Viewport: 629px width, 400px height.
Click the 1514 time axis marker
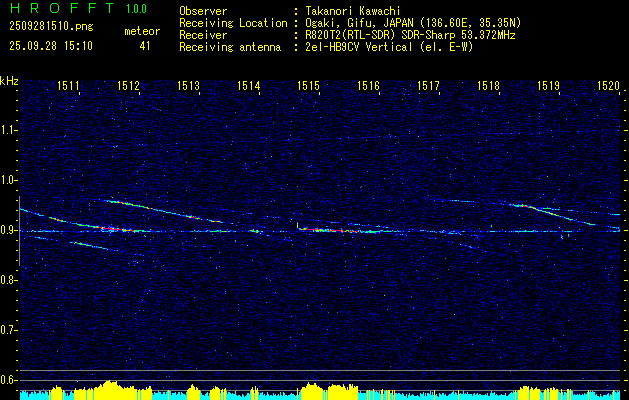click(248, 85)
